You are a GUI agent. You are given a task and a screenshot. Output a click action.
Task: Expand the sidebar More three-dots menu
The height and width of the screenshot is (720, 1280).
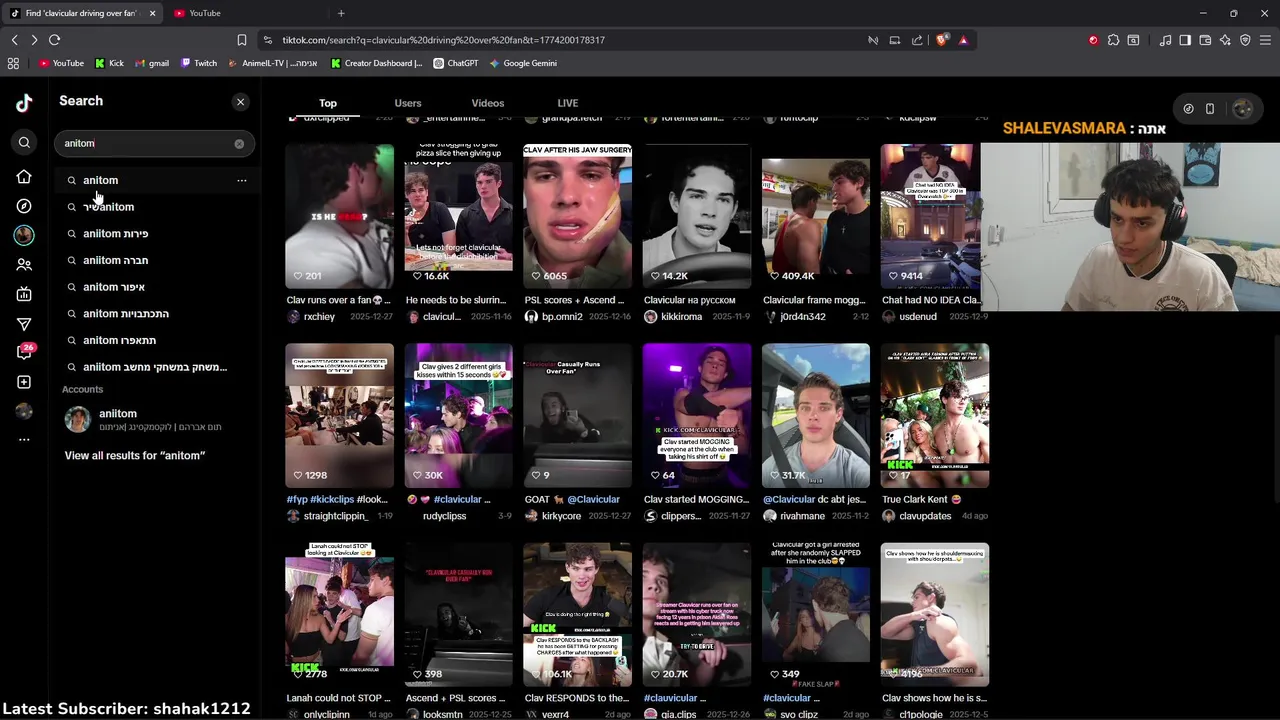tap(24, 440)
